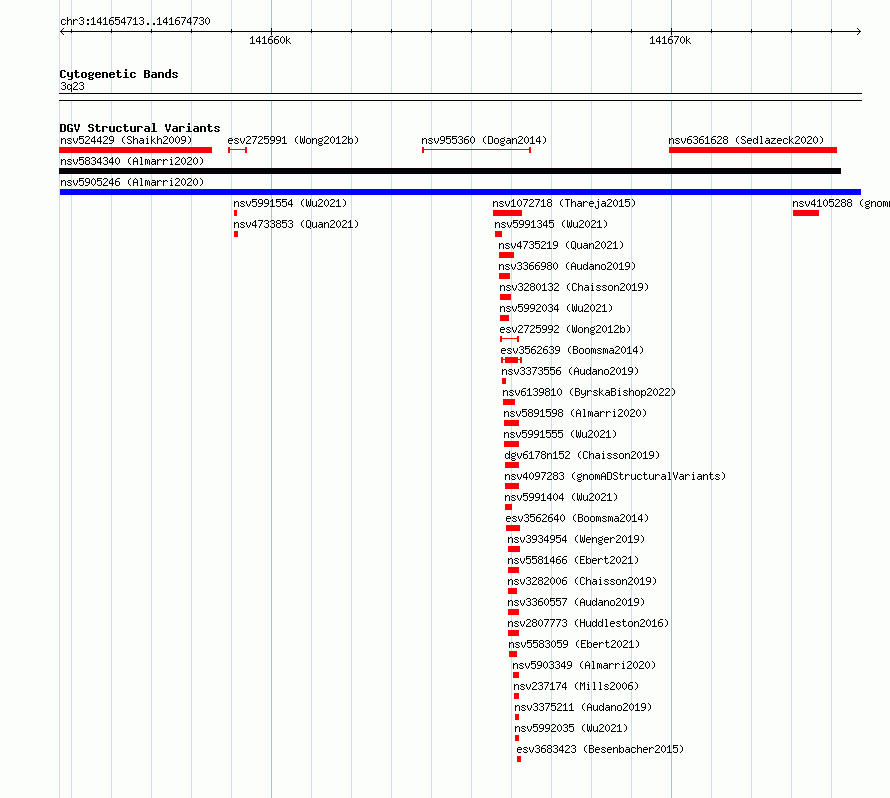
Task: Select nsv3373556 (Audano2019) variant
Action: coord(570,371)
